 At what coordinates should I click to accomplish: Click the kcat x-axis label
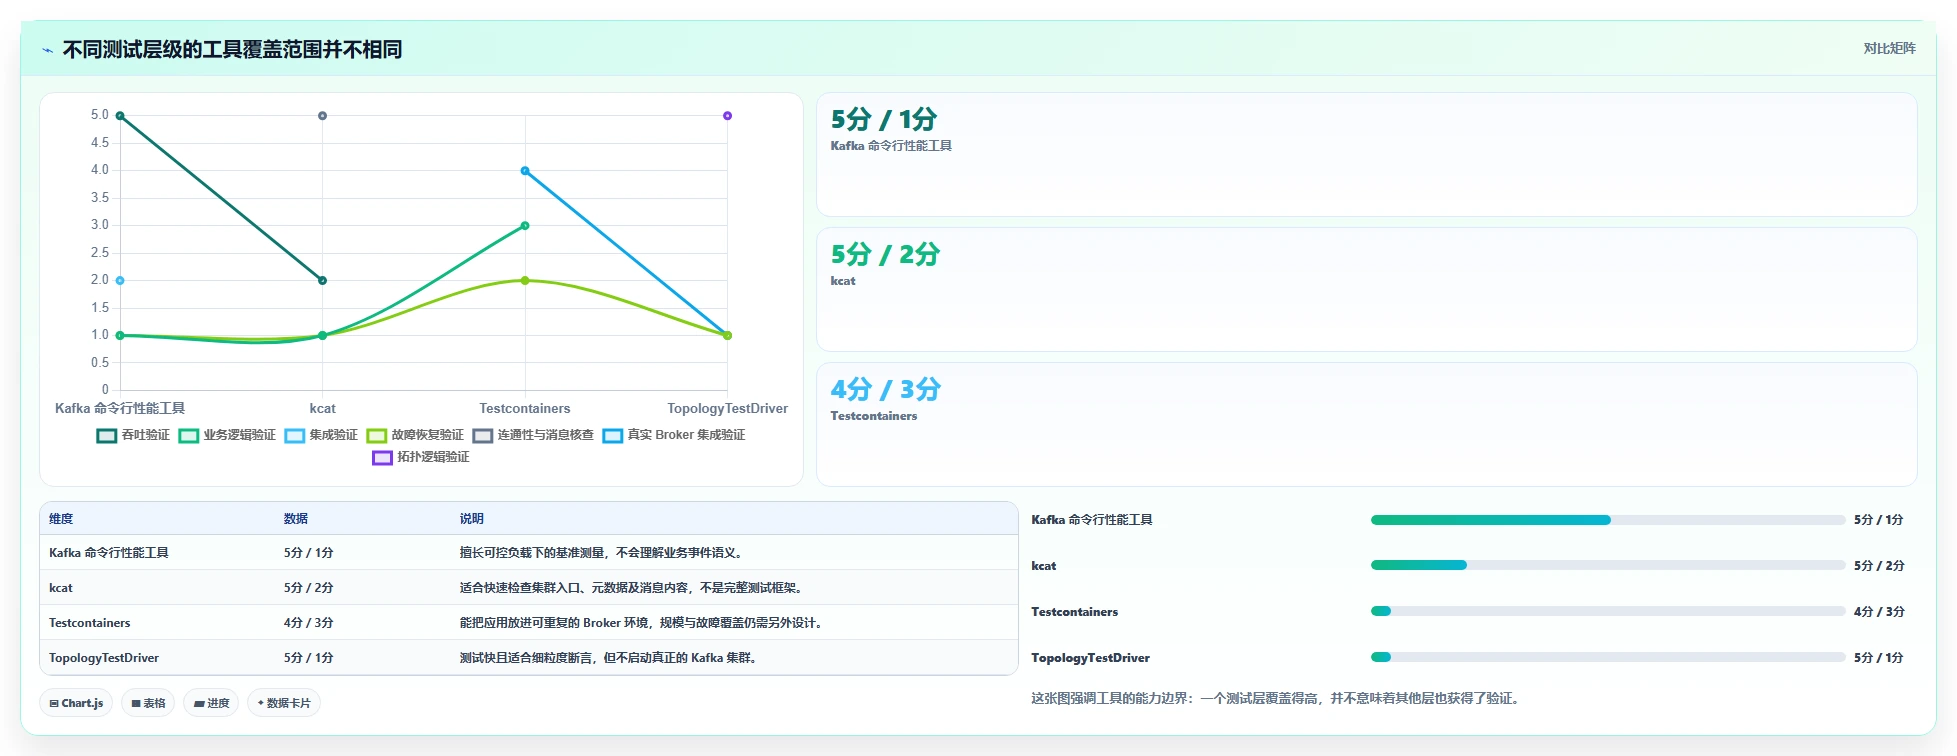click(322, 408)
